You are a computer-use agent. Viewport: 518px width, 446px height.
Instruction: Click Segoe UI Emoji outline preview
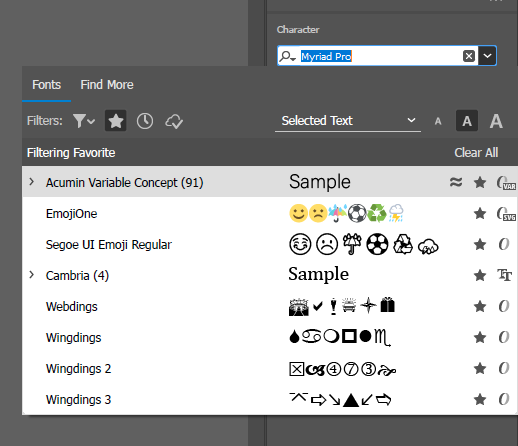pyautogui.click(x=364, y=244)
